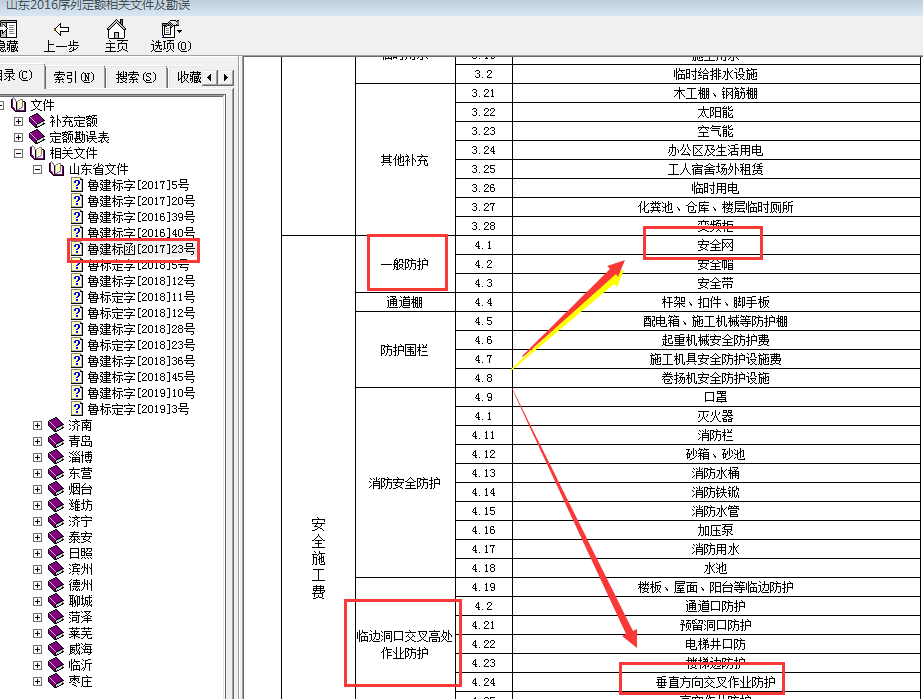Image resolution: width=923 pixels, height=699 pixels.
Task: Open topic icon for 鲁建标函[2017]23号
Action: pos(77,249)
